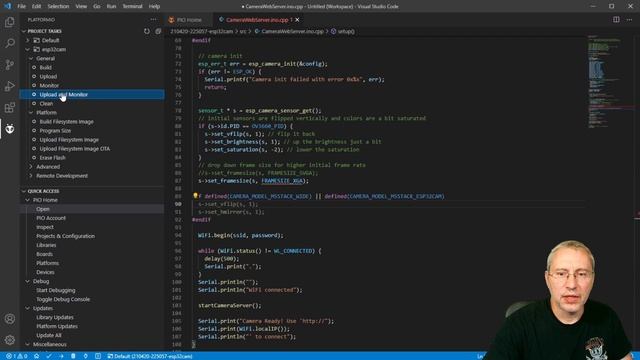Screen dimensions: 640x360
Task: Run the Clean task
Action: point(46,104)
